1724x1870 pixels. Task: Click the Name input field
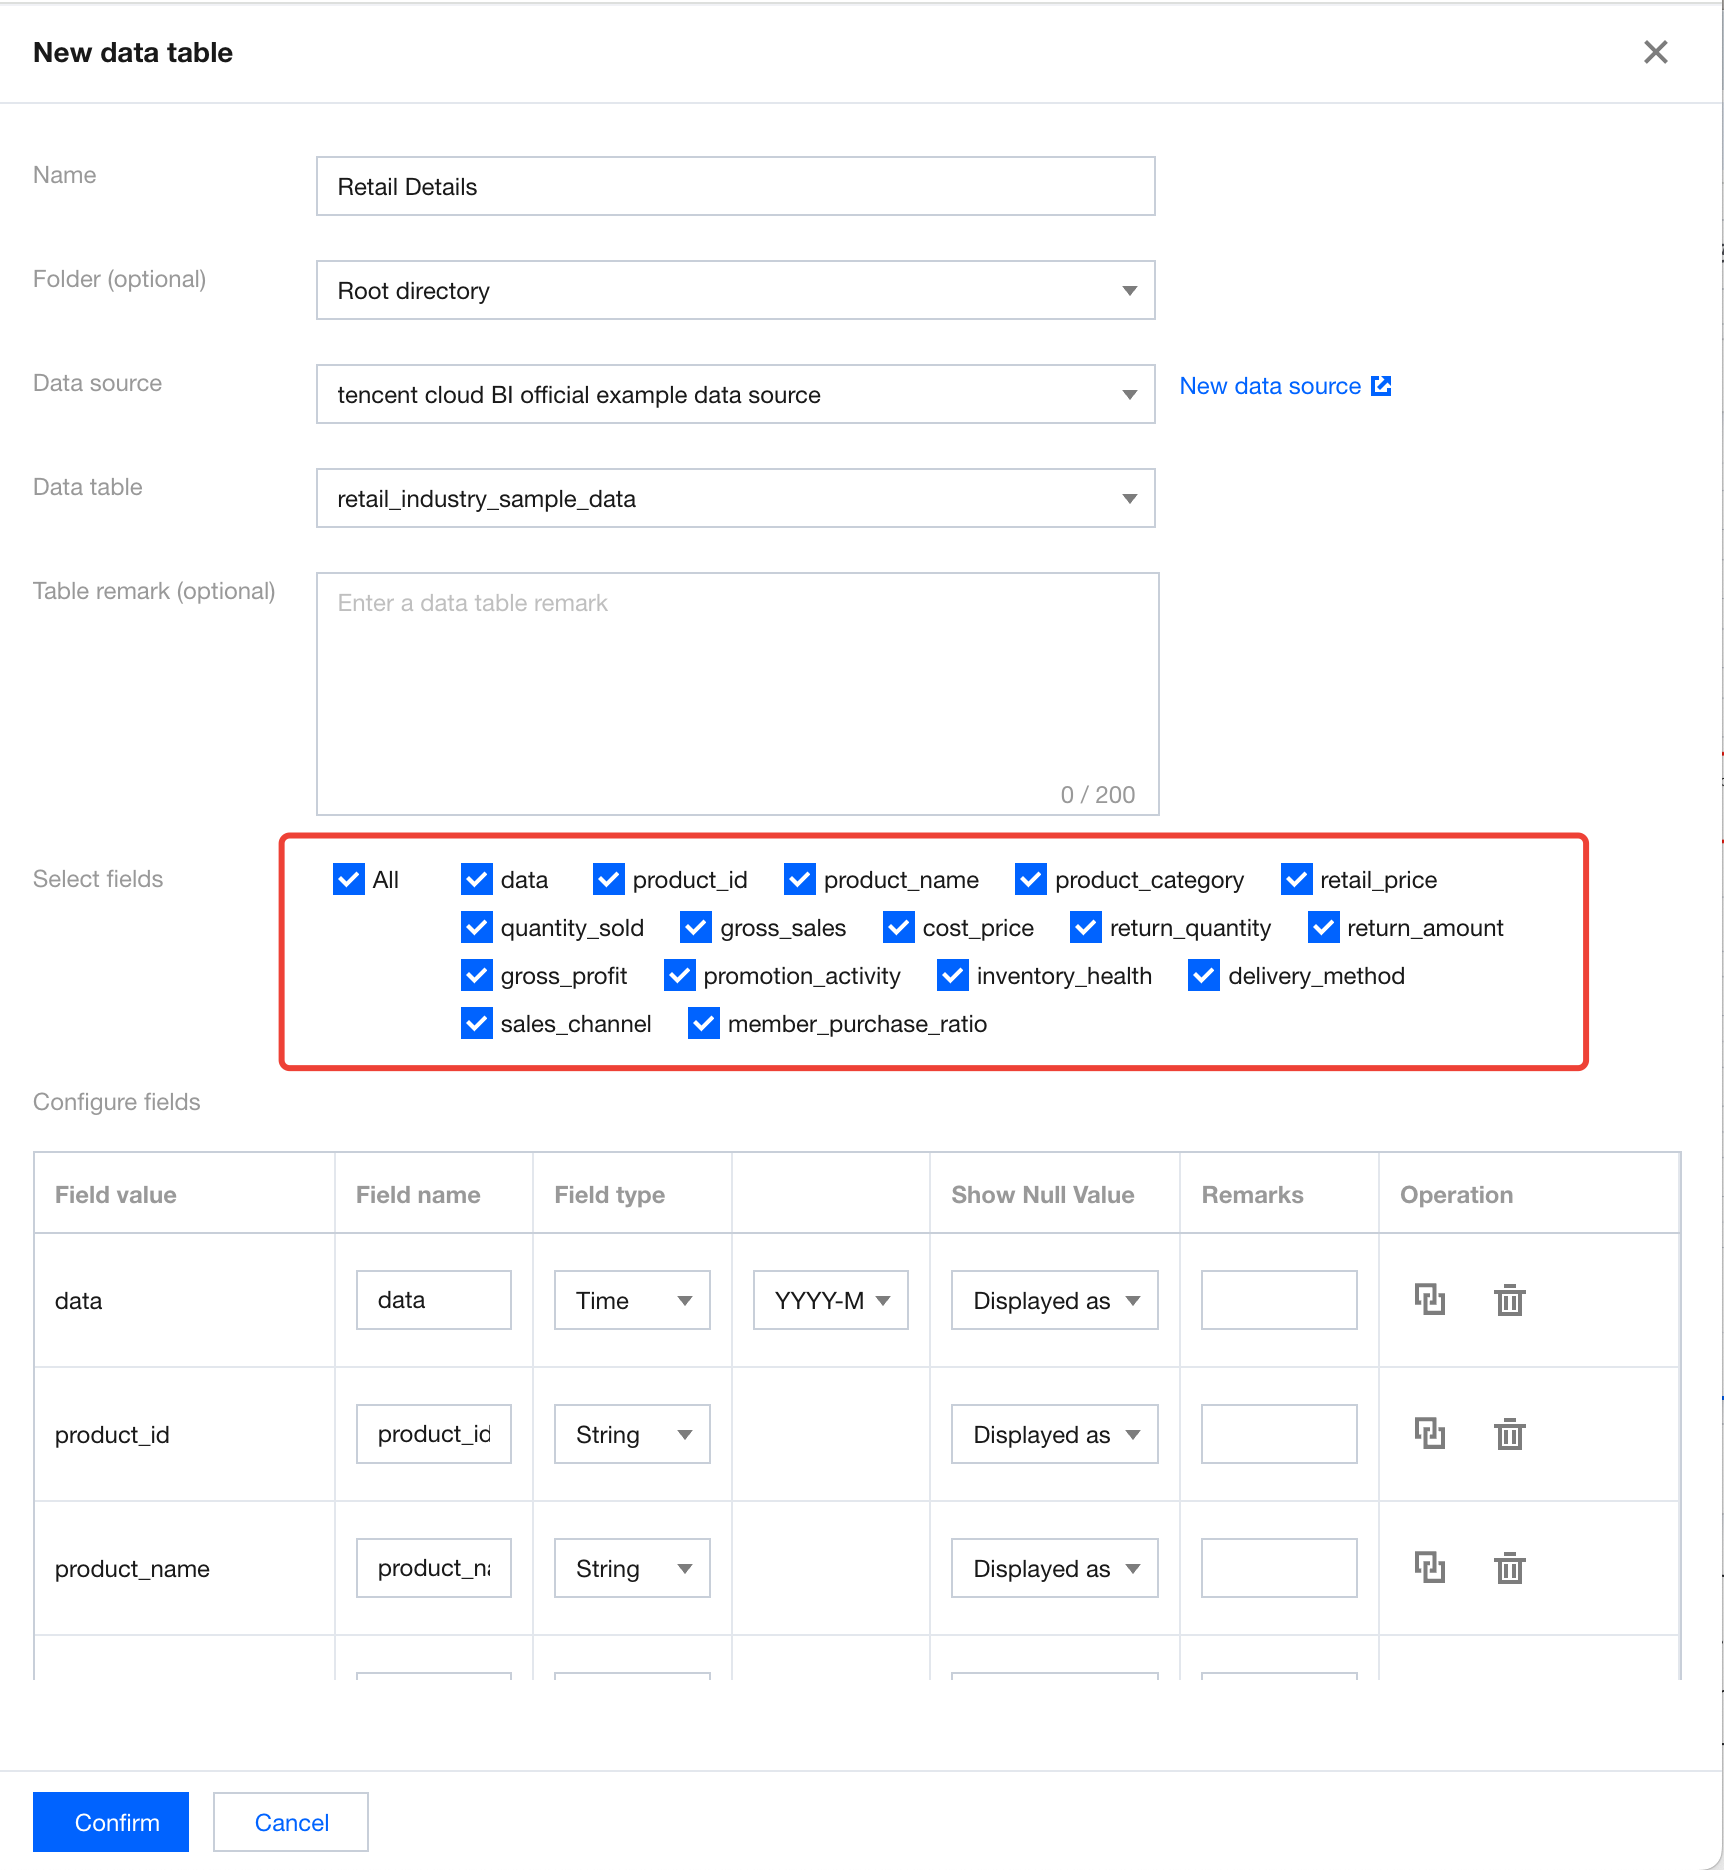click(x=735, y=186)
